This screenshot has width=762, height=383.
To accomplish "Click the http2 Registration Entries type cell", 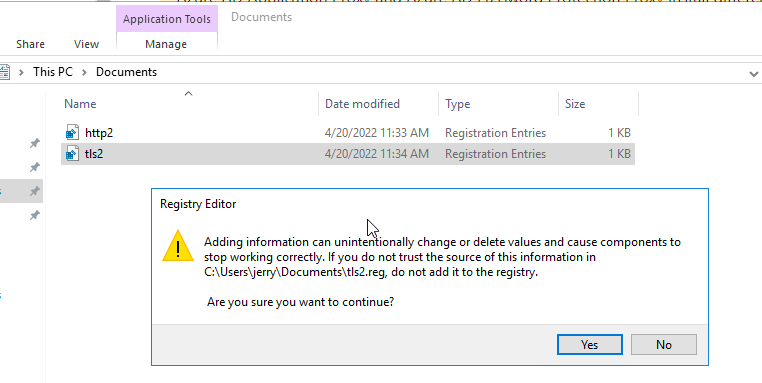I will (x=495, y=133).
